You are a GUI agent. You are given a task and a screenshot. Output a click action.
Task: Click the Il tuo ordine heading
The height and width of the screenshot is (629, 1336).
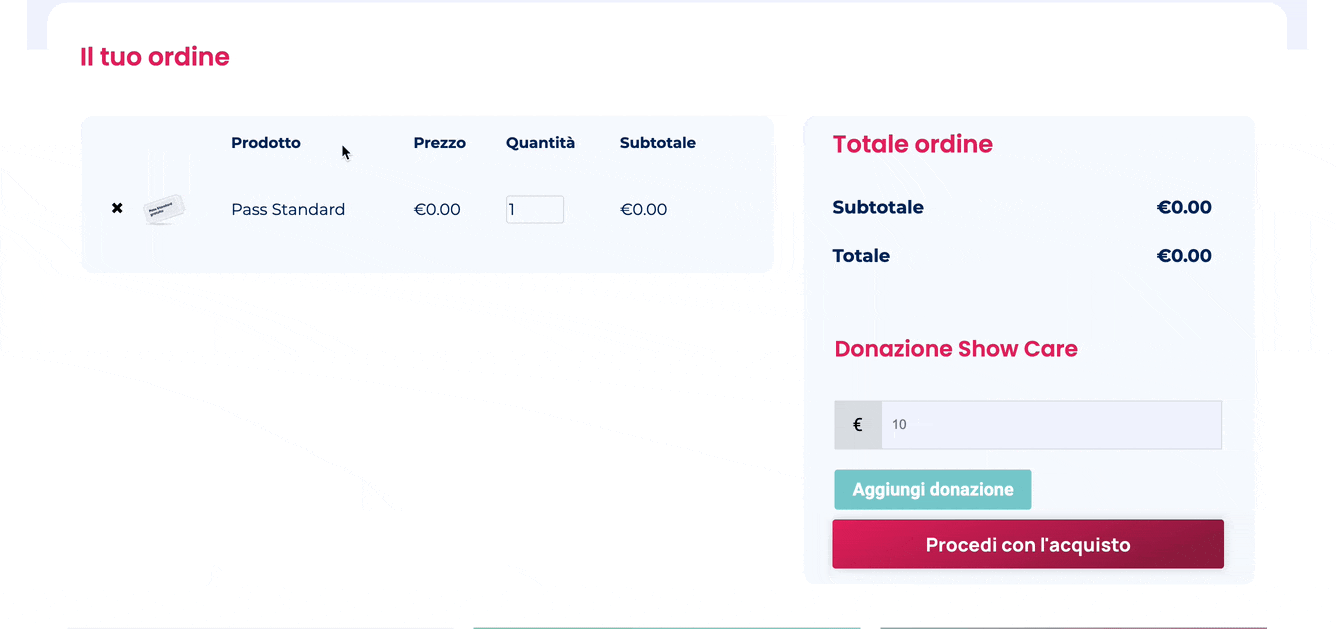click(155, 57)
